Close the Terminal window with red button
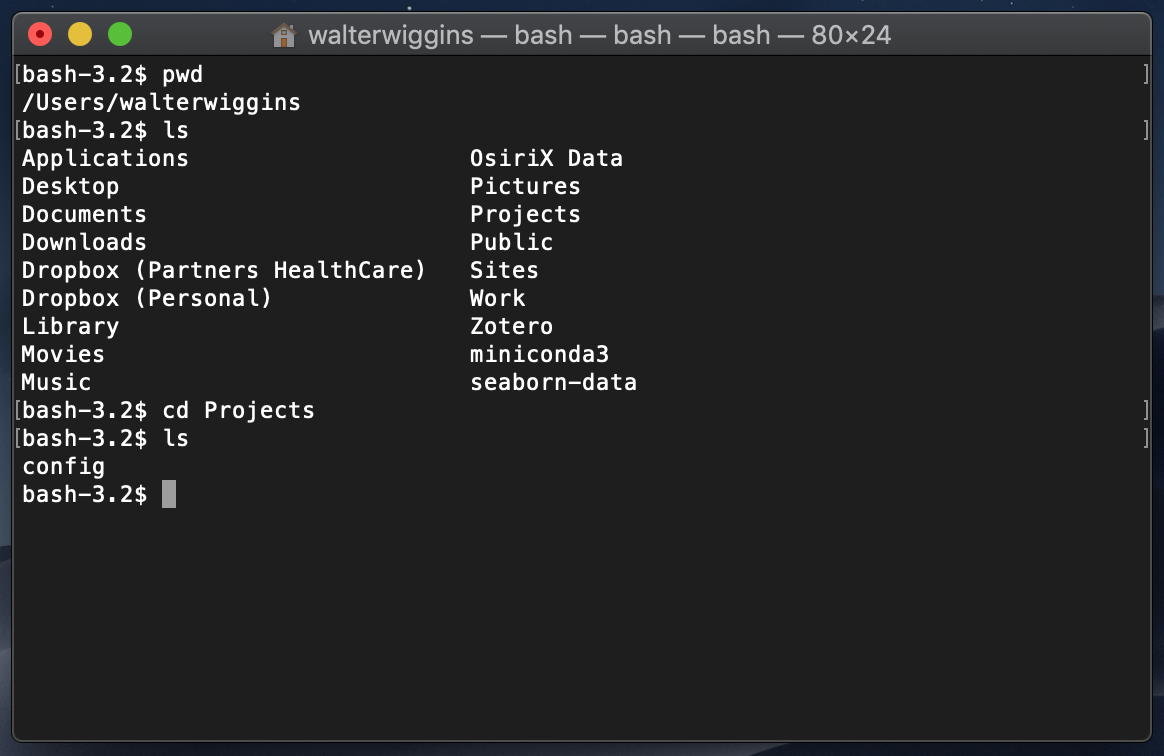Viewport: 1164px width, 756px height. pyautogui.click(x=40, y=35)
